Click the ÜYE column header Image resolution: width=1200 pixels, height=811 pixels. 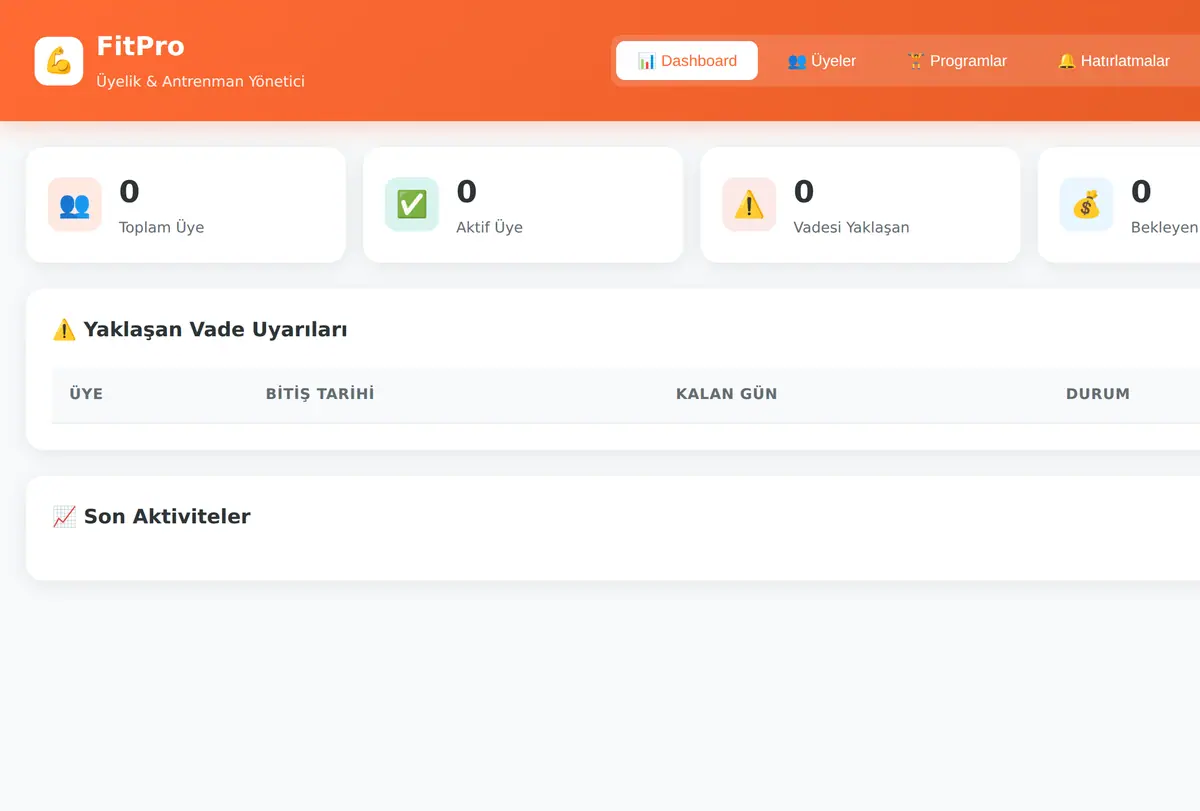coord(86,394)
